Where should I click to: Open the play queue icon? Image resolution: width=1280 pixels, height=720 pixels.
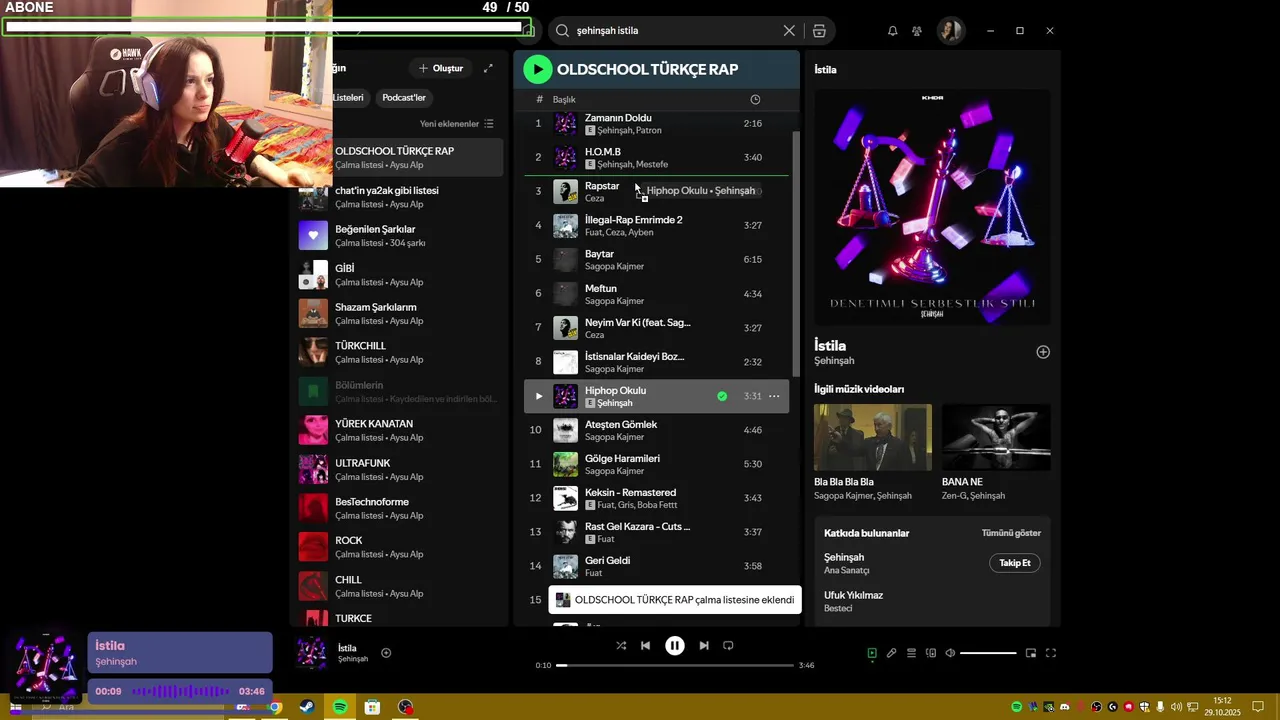(911, 653)
